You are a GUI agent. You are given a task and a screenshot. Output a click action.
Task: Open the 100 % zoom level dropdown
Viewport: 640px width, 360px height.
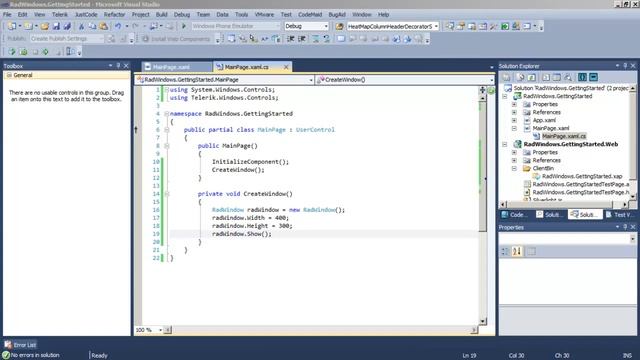click(160, 330)
